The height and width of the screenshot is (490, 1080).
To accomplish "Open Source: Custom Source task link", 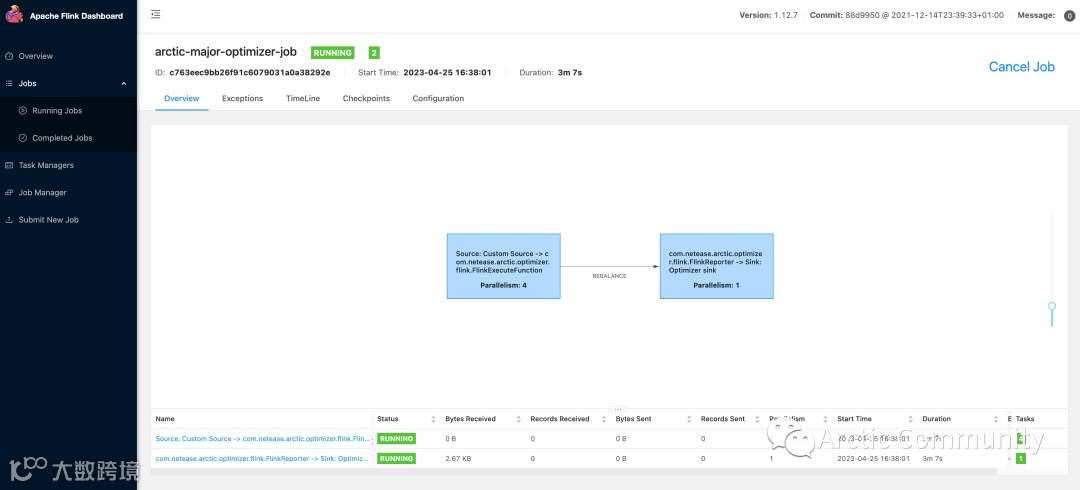I will pyautogui.click(x=262, y=438).
